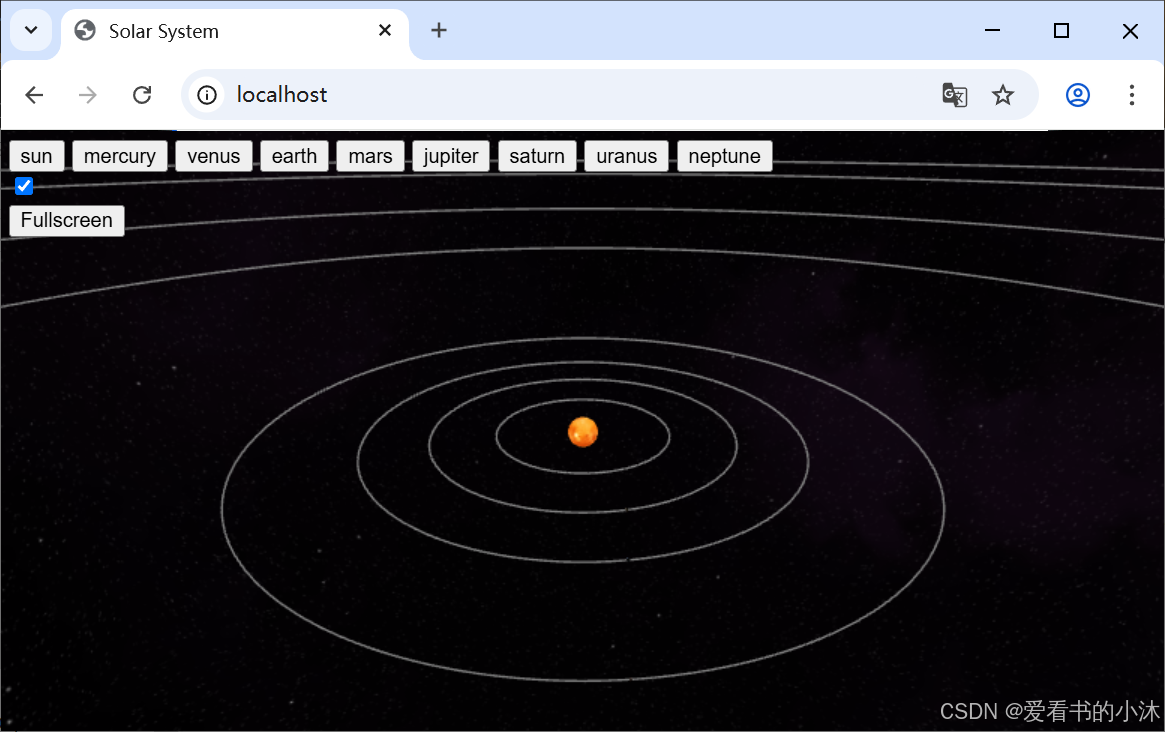1165x732 pixels.
Task: Minimize the browser window
Action: click(x=993, y=30)
